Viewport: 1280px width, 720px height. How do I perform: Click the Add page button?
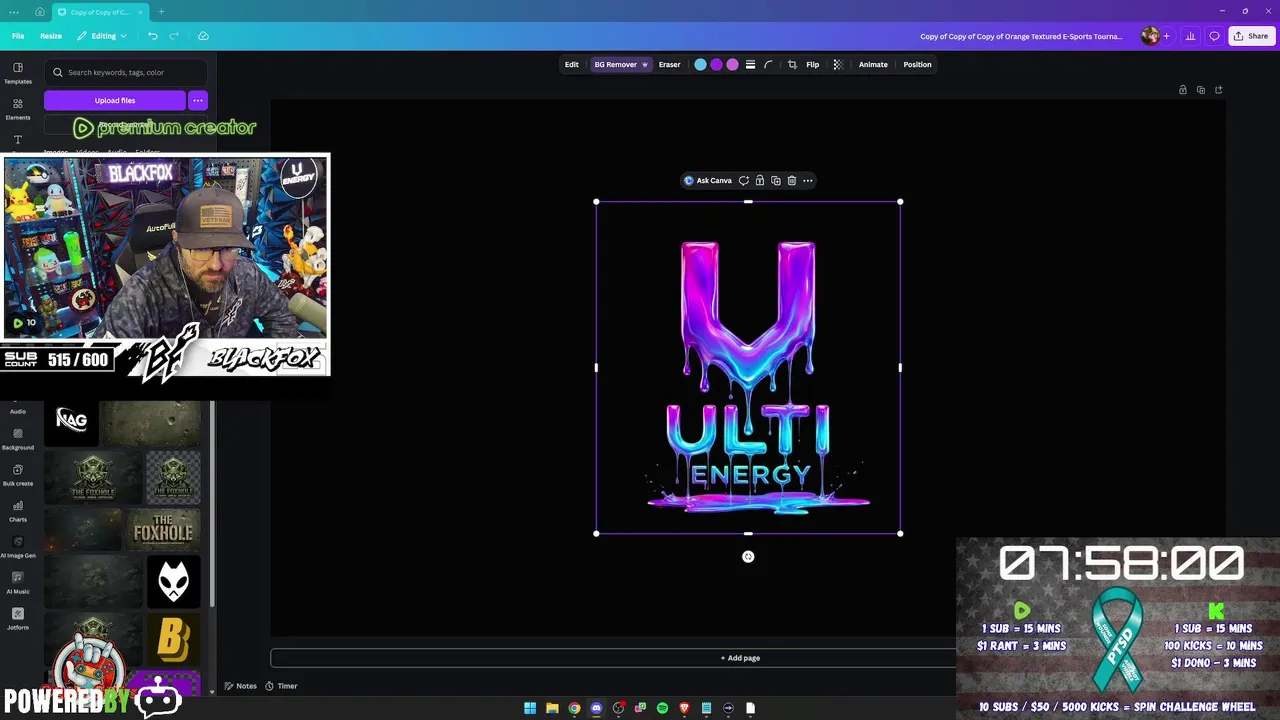(x=740, y=658)
